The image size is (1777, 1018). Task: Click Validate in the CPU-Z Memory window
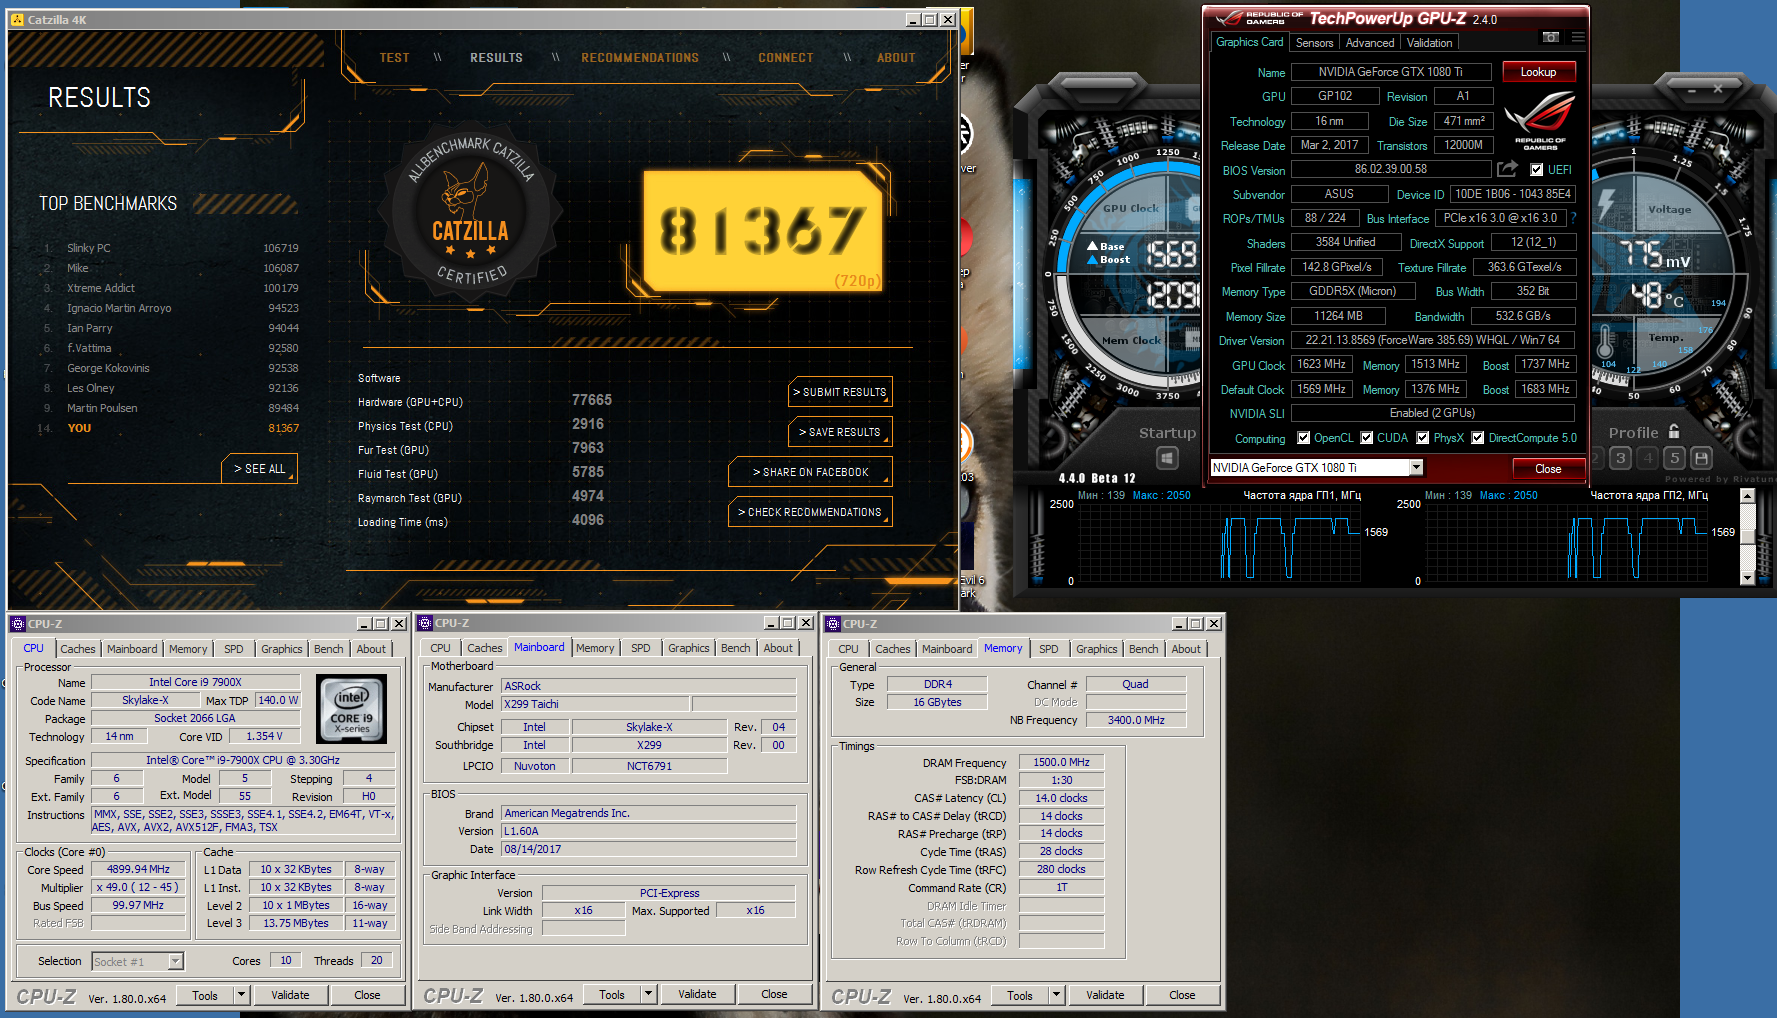(1105, 995)
